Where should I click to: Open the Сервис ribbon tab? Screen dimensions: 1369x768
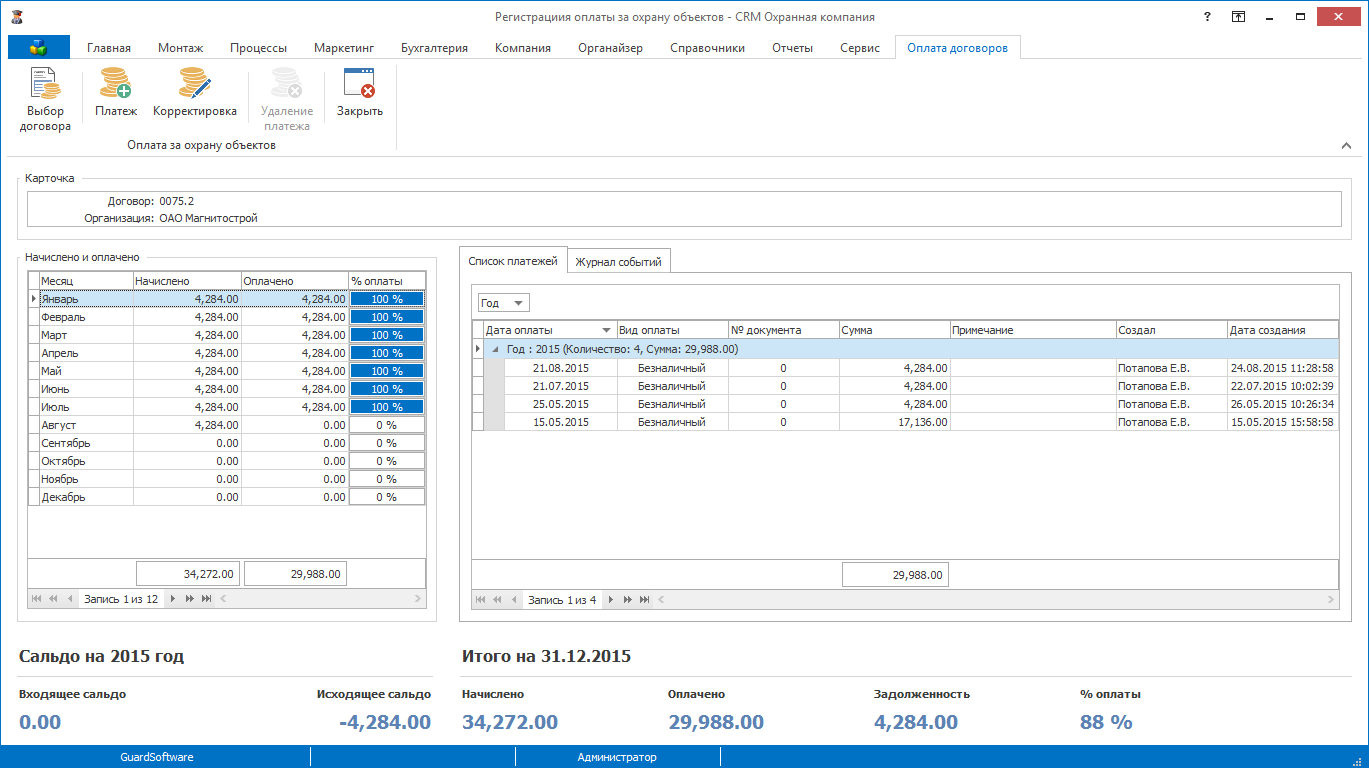click(860, 48)
